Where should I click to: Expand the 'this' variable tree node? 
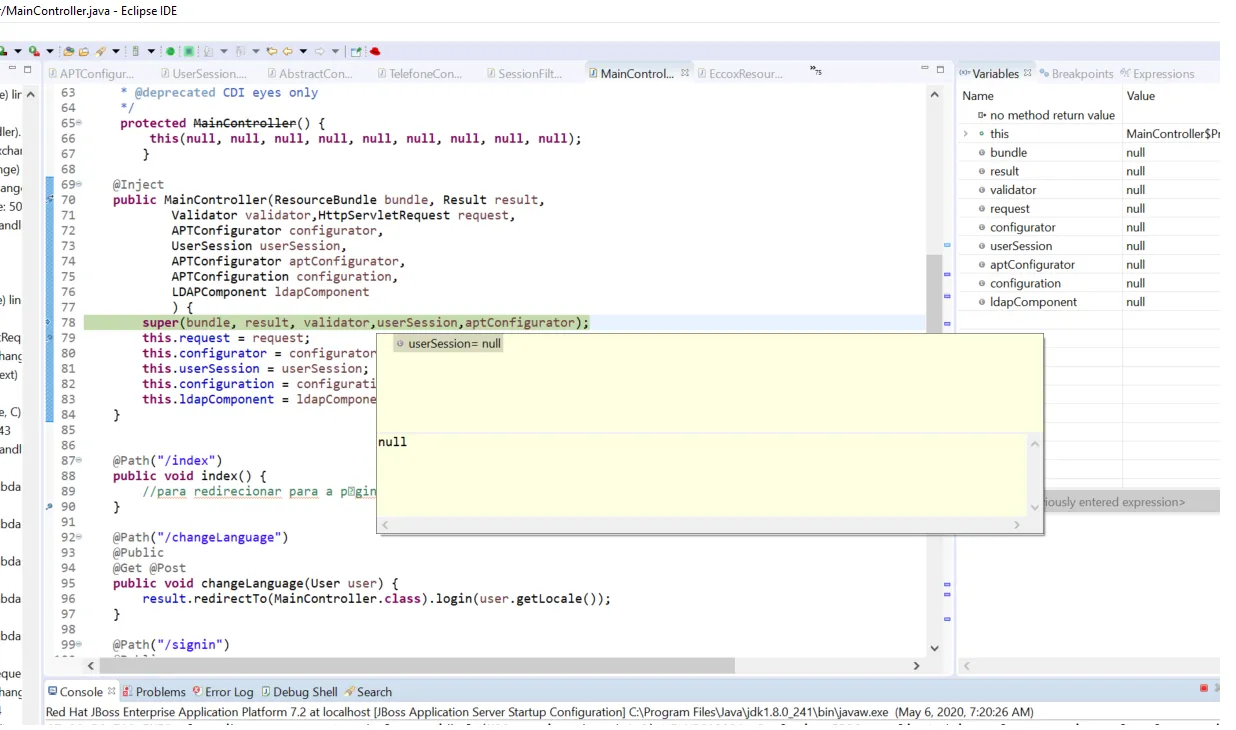click(966, 134)
